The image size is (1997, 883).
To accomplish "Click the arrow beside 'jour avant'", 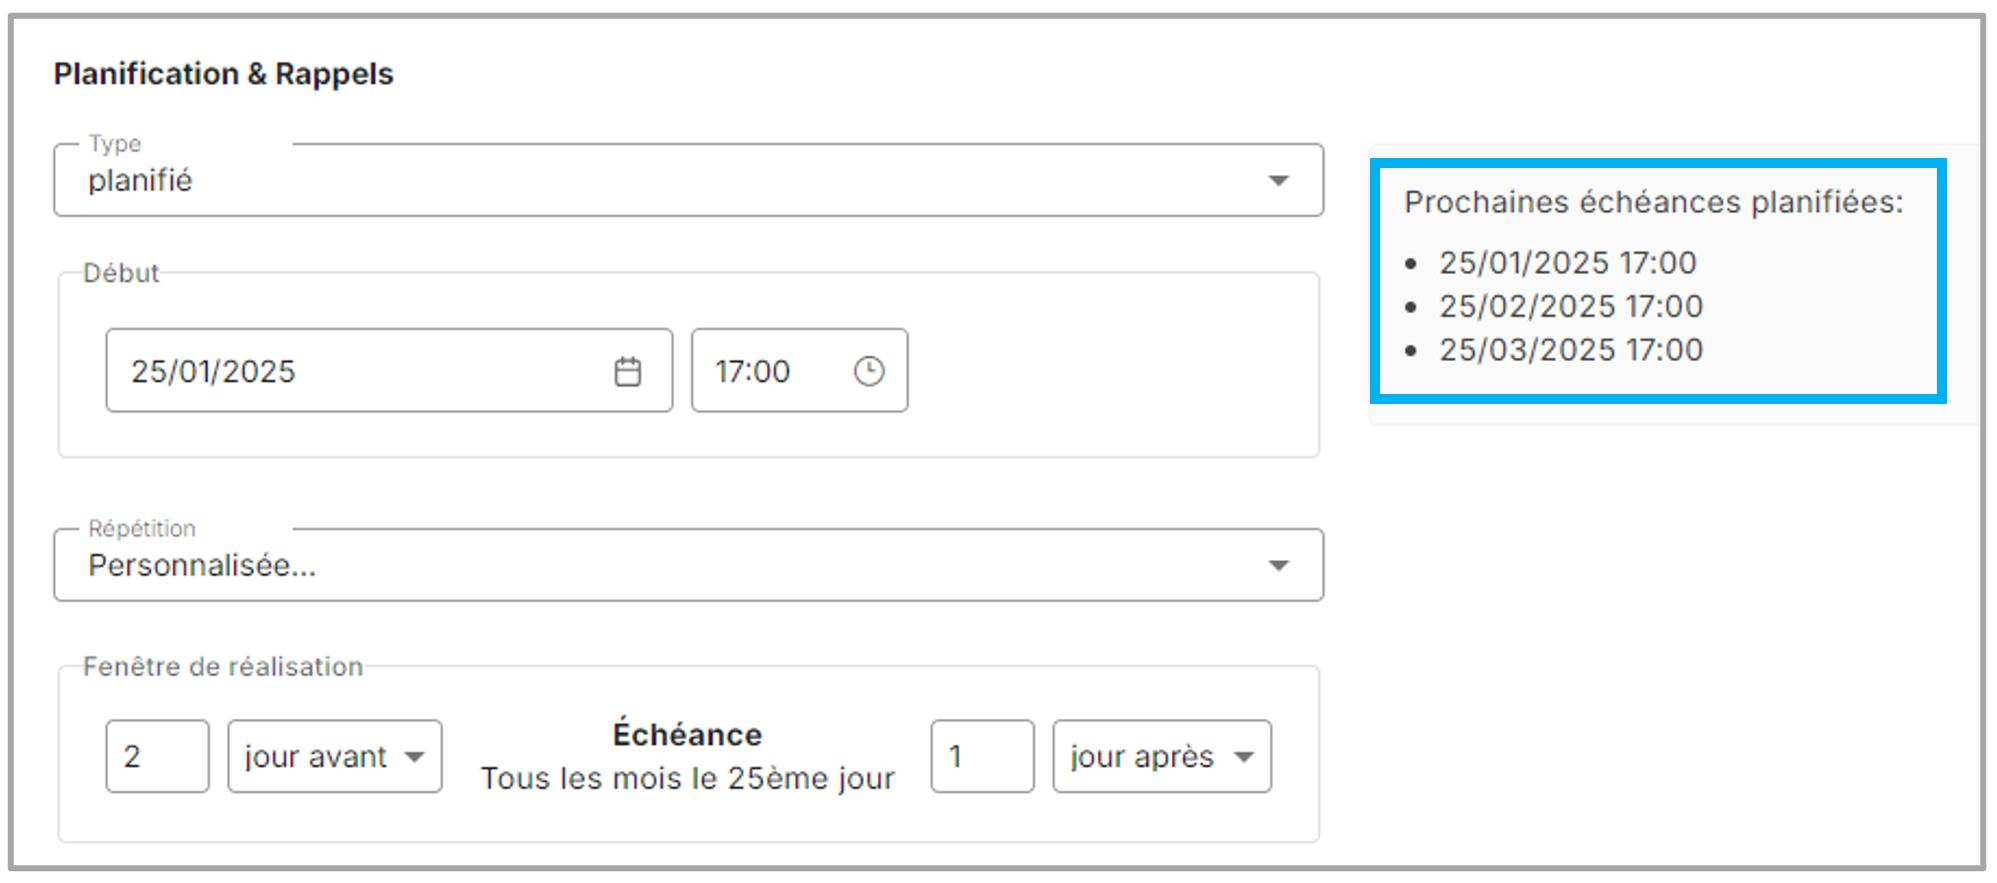I will (415, 757).
